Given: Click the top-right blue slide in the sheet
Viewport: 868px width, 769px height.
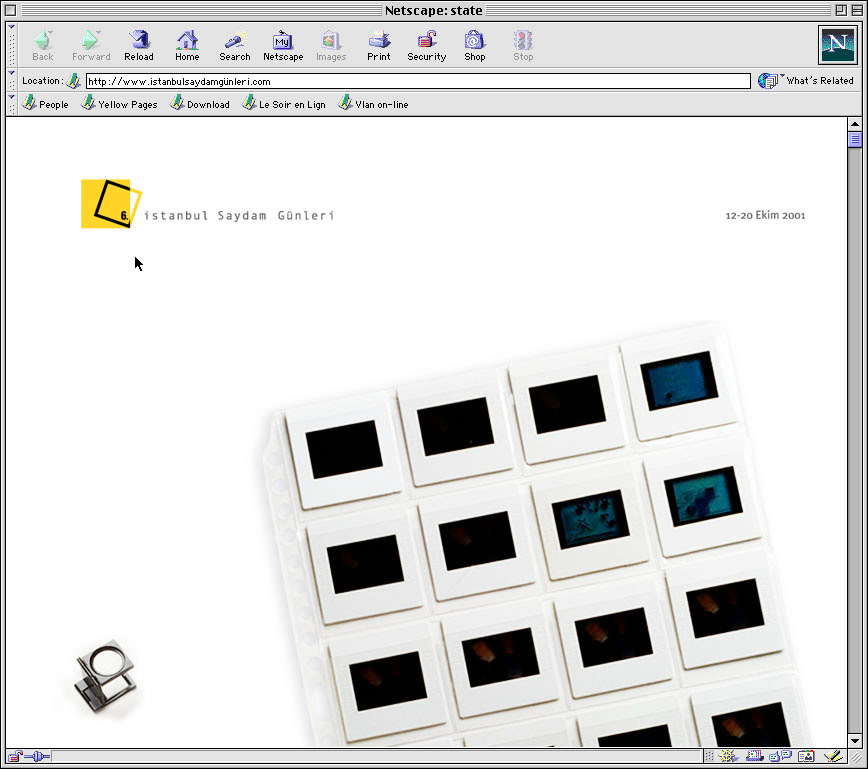Looking at the screenshot, I should (679, 380).
